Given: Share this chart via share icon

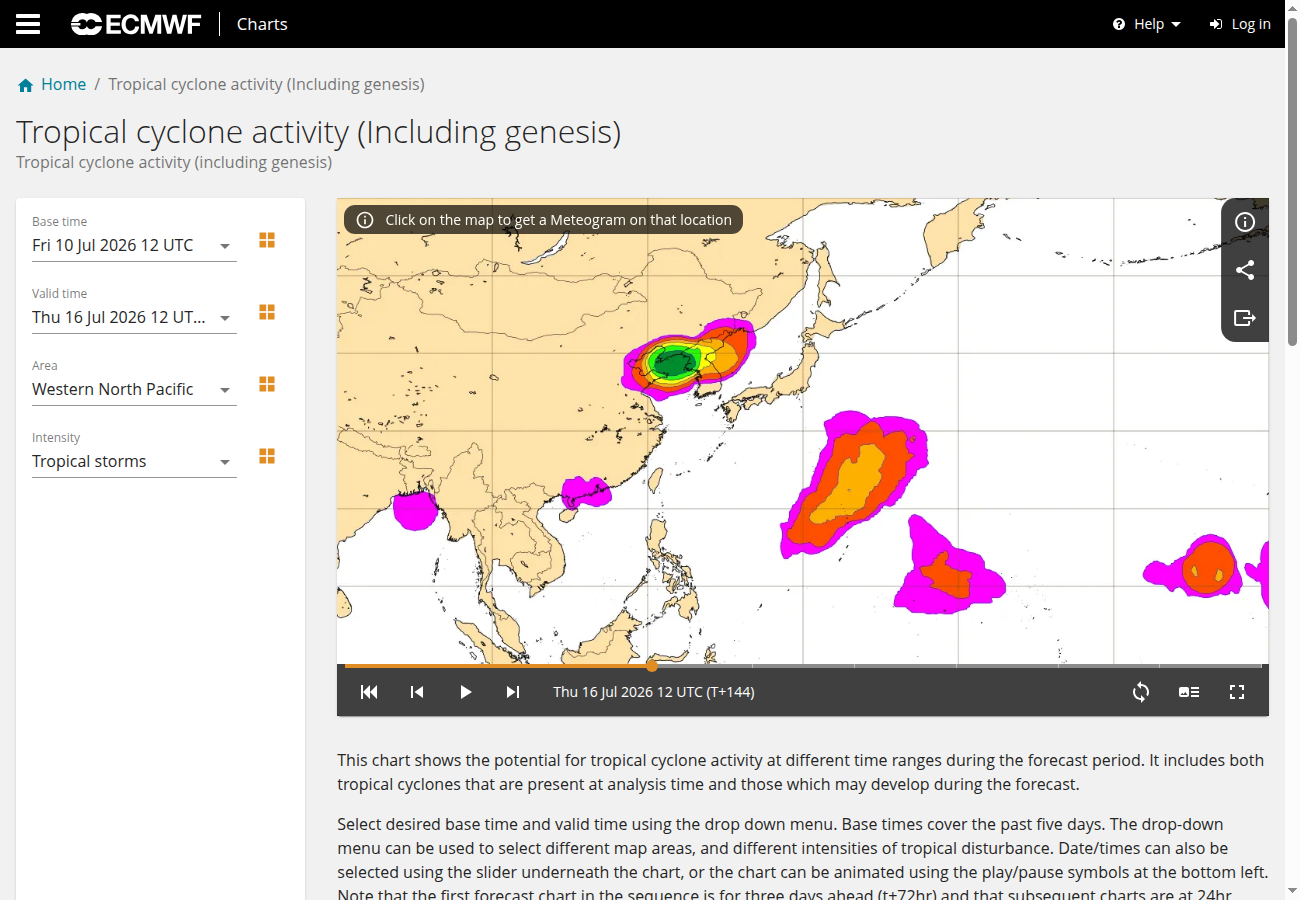Looking at the screenshot, I should tap(1245, 270).
